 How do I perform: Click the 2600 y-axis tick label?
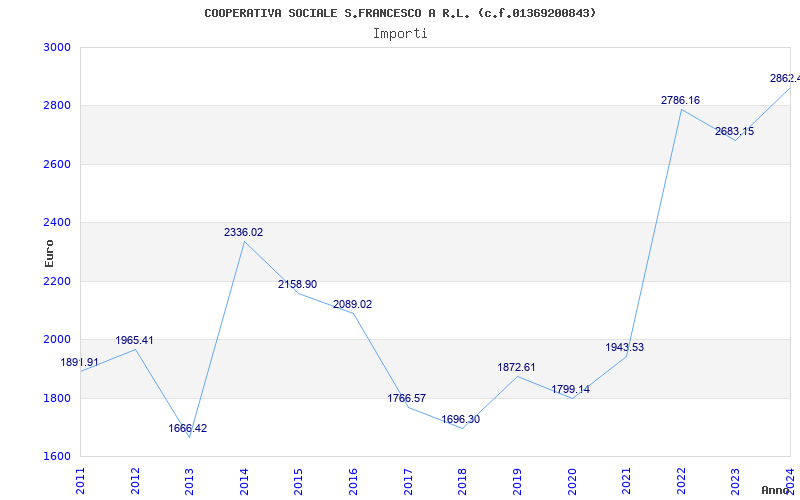(56, 164)
